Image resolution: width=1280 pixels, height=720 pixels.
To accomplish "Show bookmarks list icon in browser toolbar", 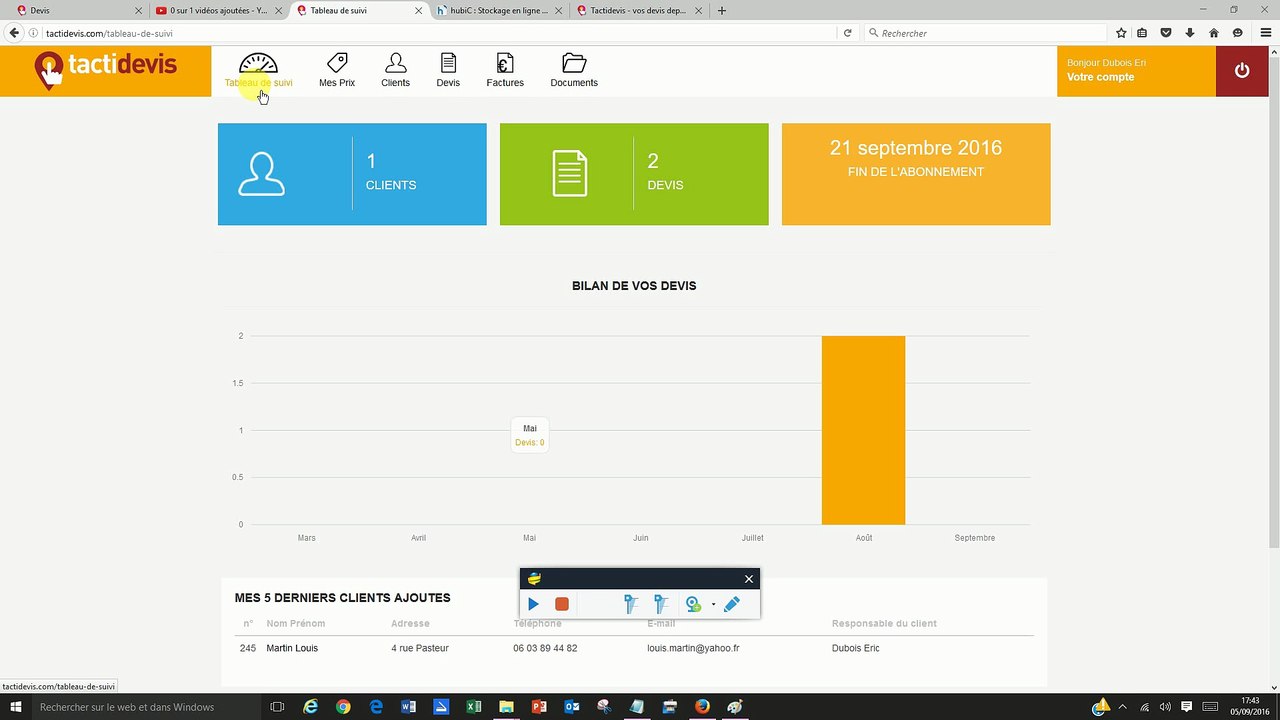I will pyautogui.click(x=1143, y=33).
